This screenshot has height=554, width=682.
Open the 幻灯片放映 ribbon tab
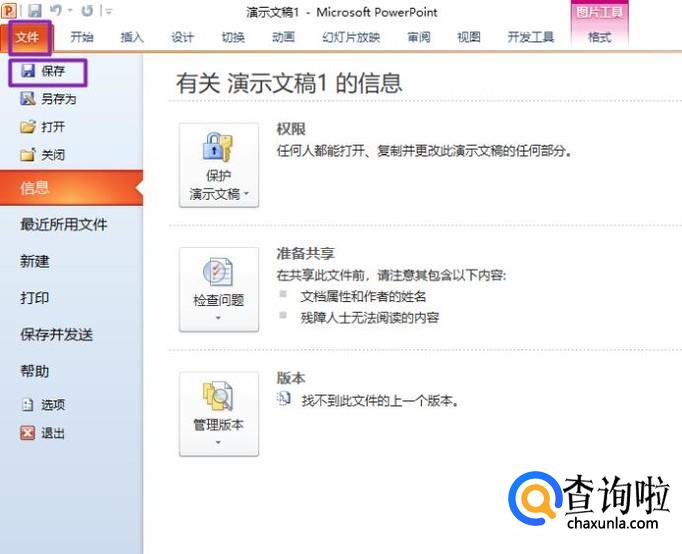coord(351,37)
